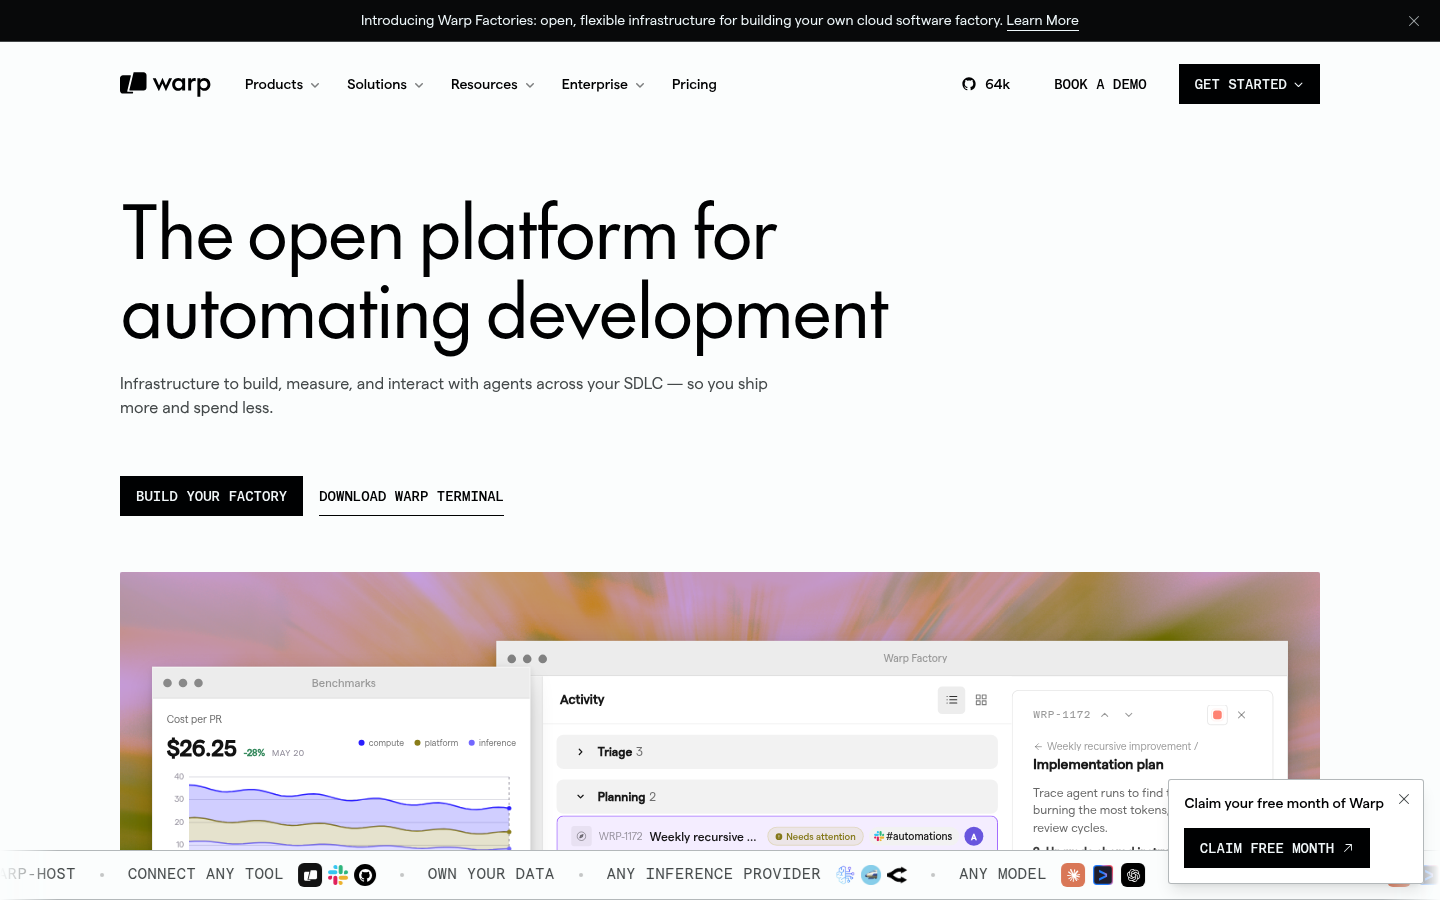This screenshot has height=900, width=1440.
Task: Click the Warp logo in the header
Action: (x=165, y=84)
